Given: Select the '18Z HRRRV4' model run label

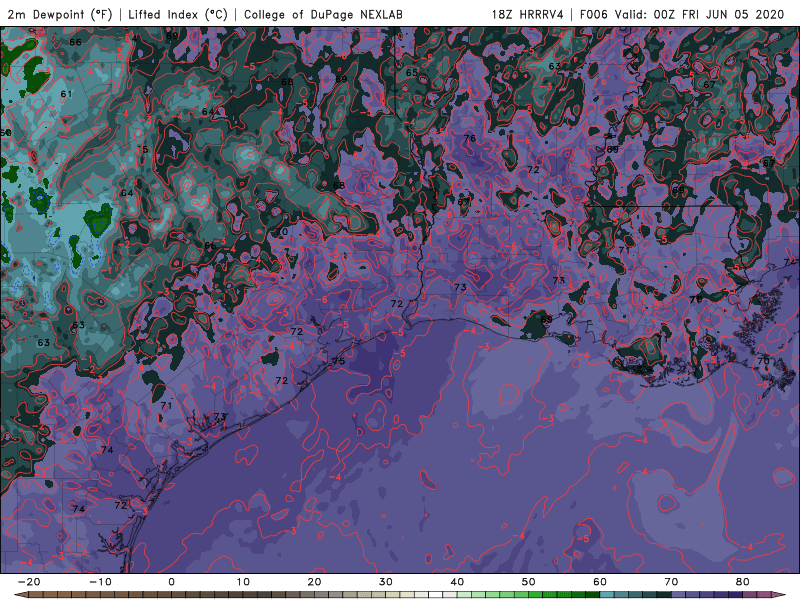Looking at the screenshot, I should click(527, 14).
